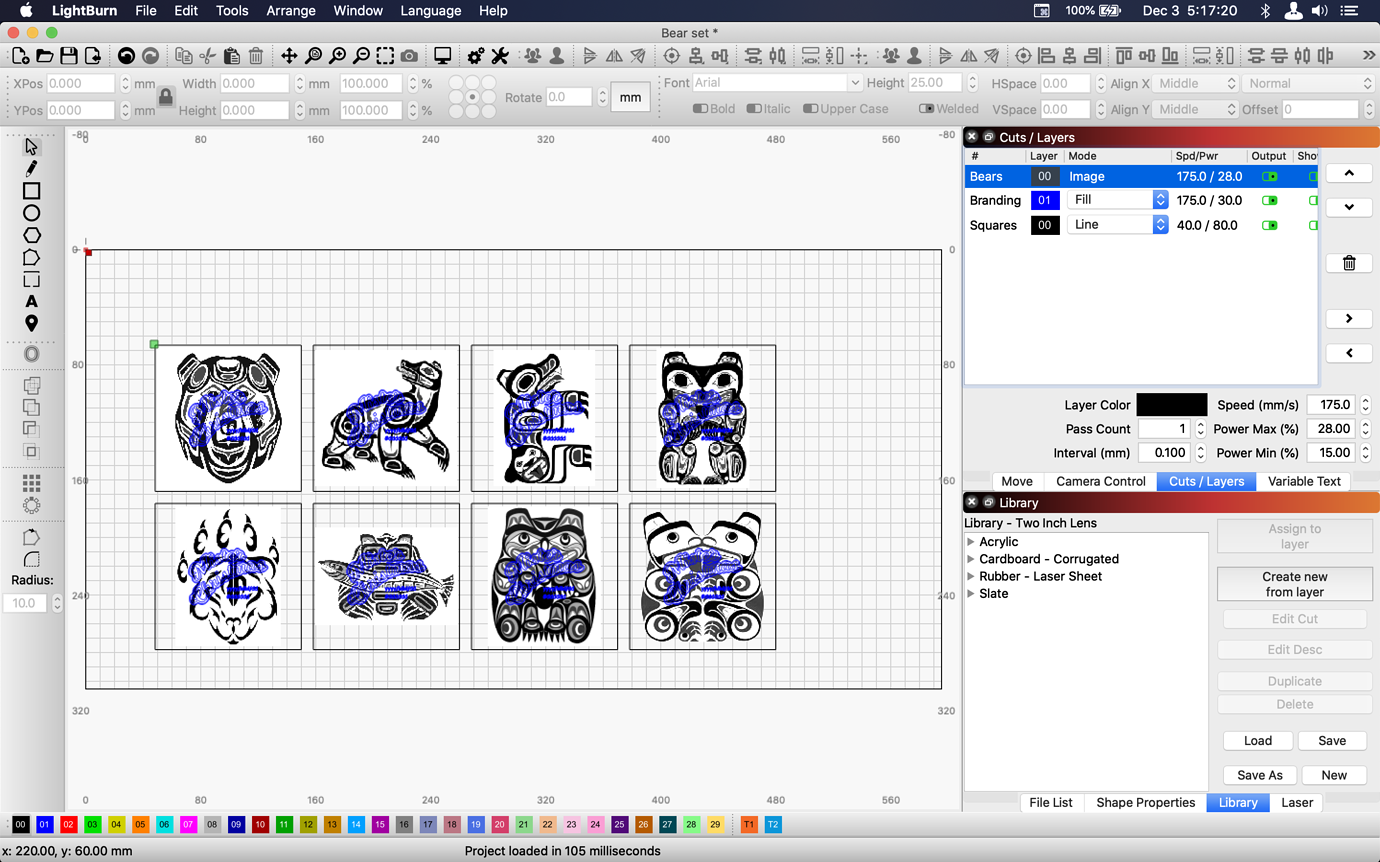Open the Squares layer Mode dropdown
This screenshot has width=1380, height=862.
pos(1117,225)
